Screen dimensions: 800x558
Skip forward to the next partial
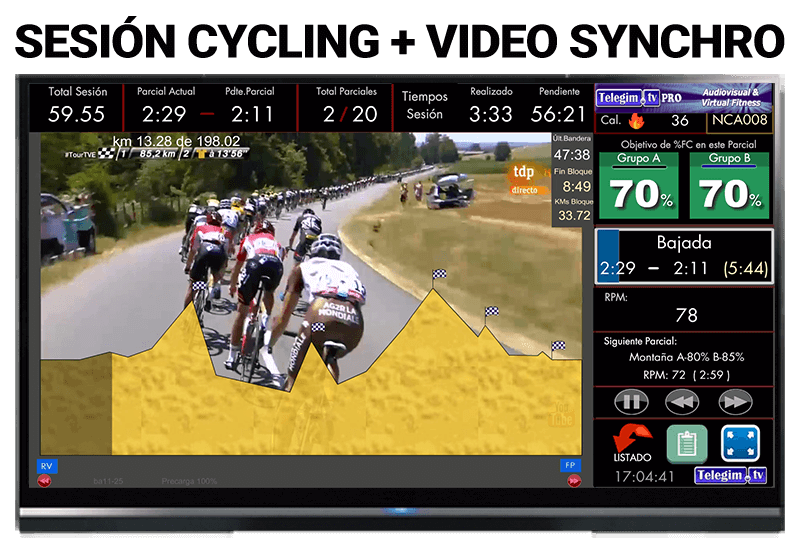pyautogui.click(x=735, y=402)
